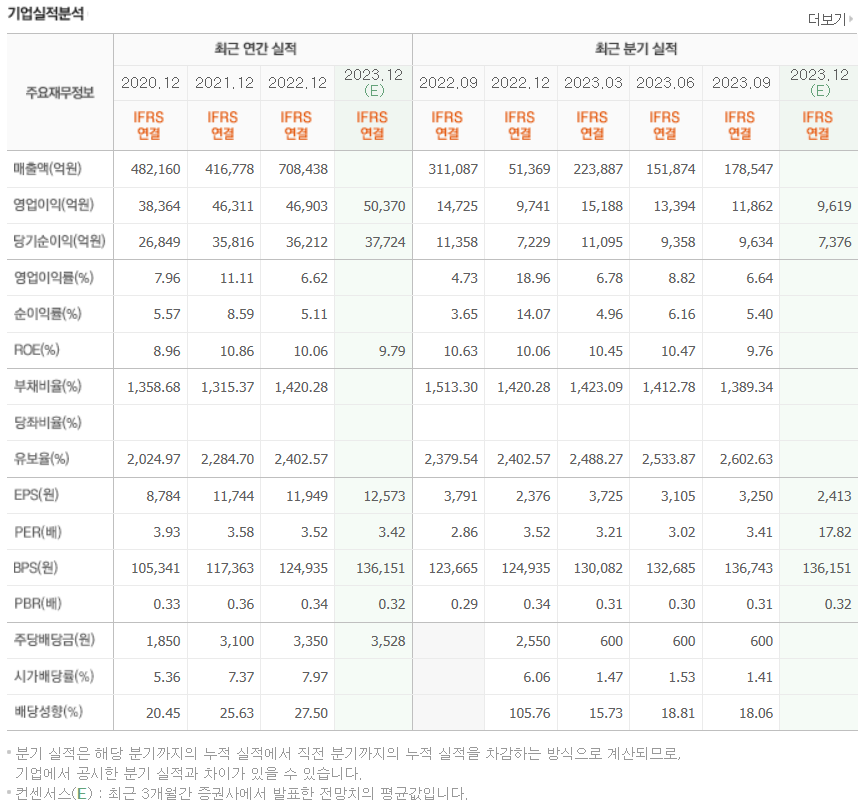Click the payout ratio value 20.45
The width and height of the screenshot is (861, 810).
163,713
